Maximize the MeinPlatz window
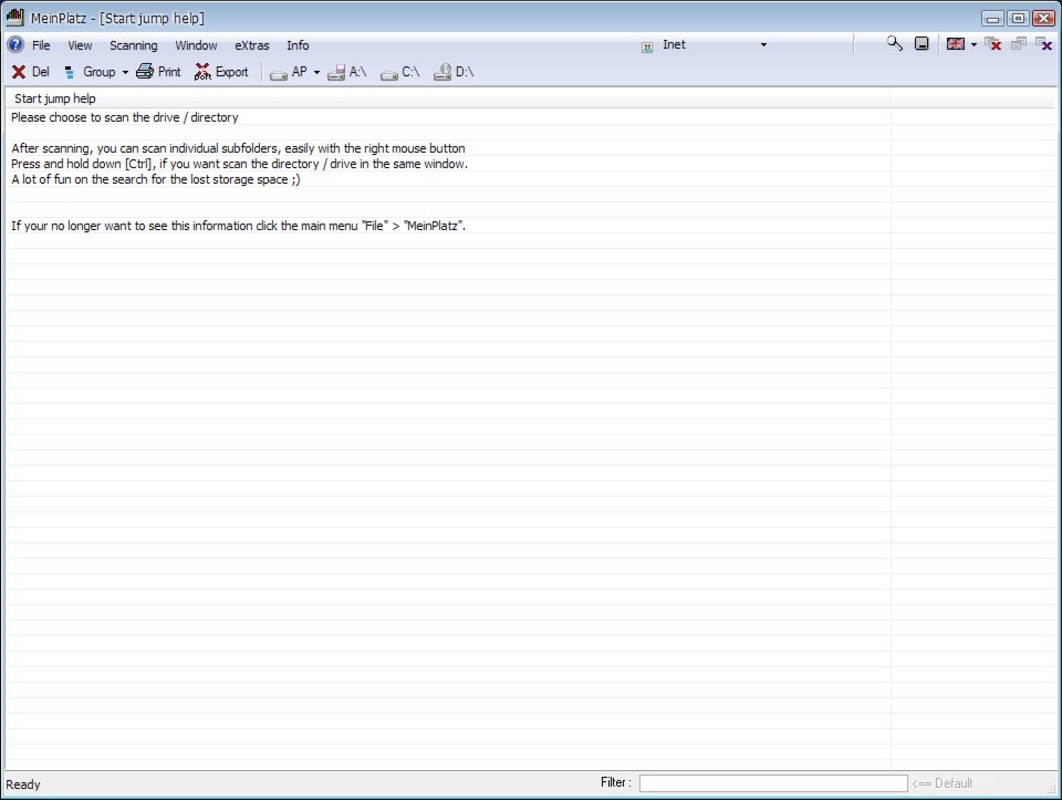1062x800 pixels. point(1017,18)
